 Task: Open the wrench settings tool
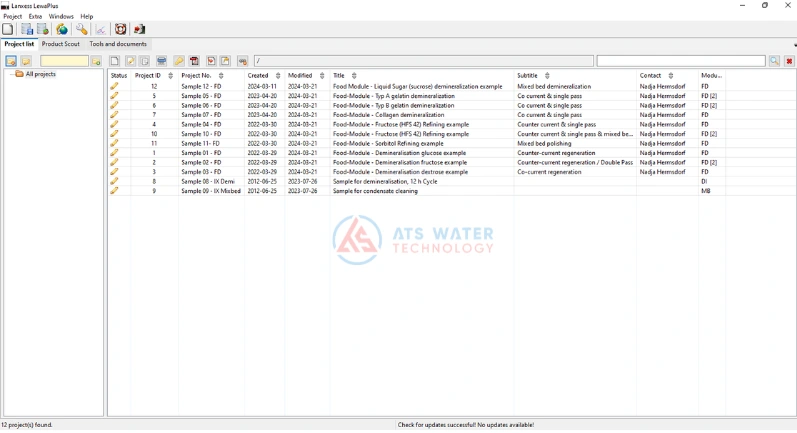coord(81,29)
